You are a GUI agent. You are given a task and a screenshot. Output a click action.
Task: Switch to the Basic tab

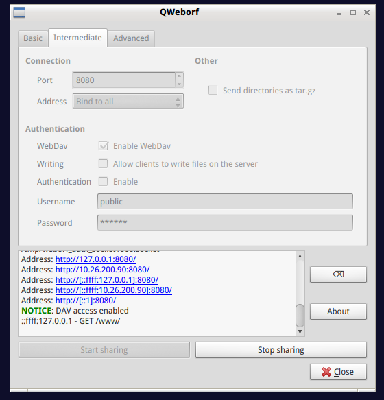coord(33,38)
